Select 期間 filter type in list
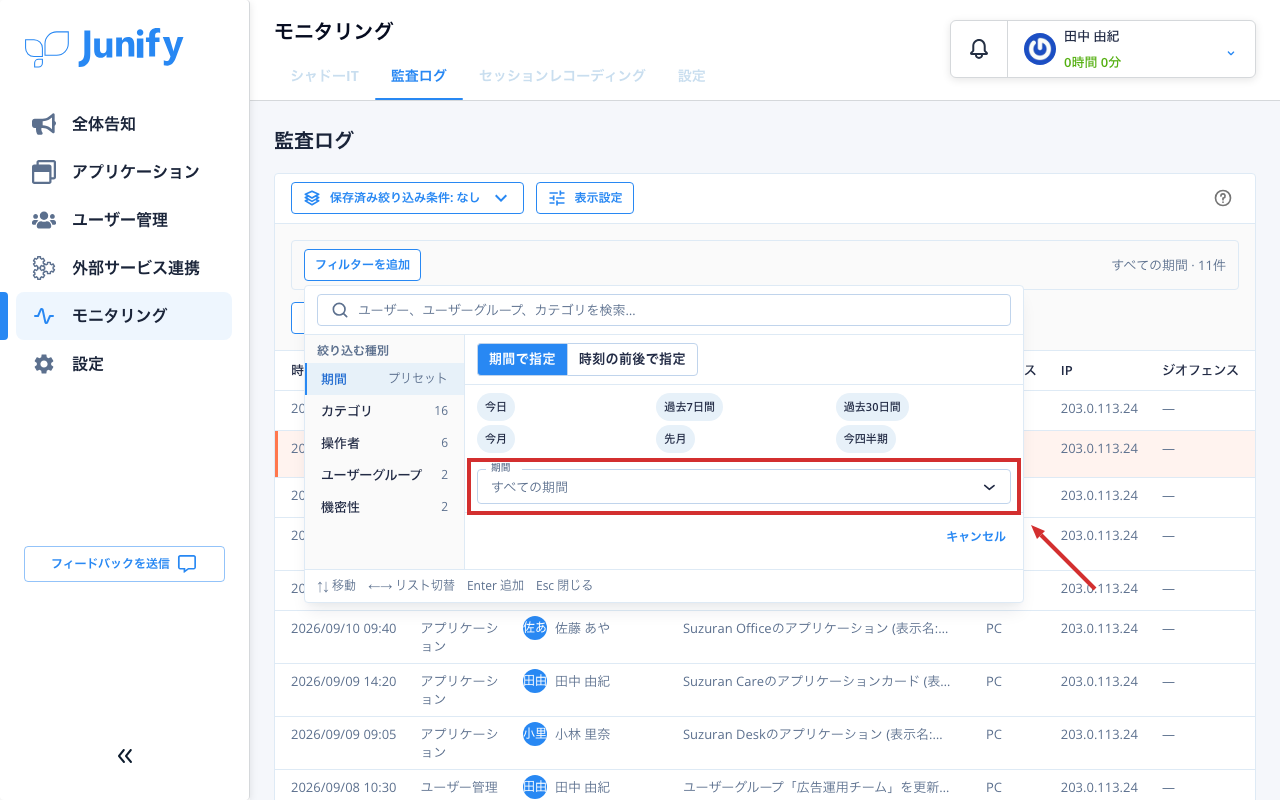 384,379
